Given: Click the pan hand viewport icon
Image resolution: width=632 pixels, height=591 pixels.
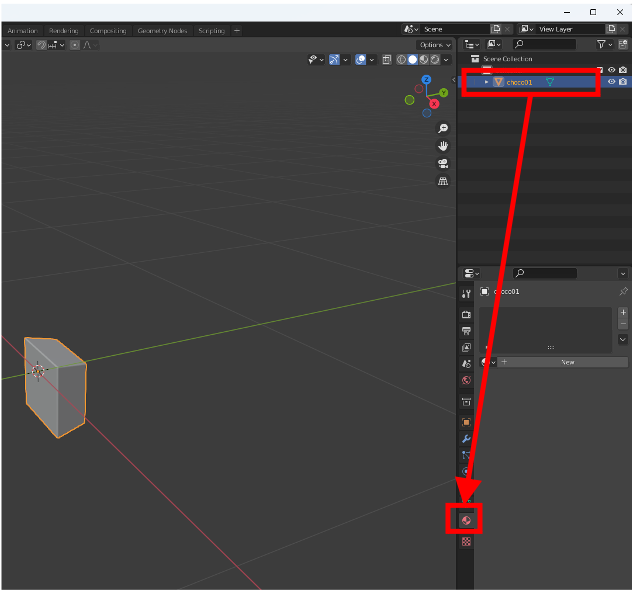Looking at the screenshot, I should tap(443, 146).
